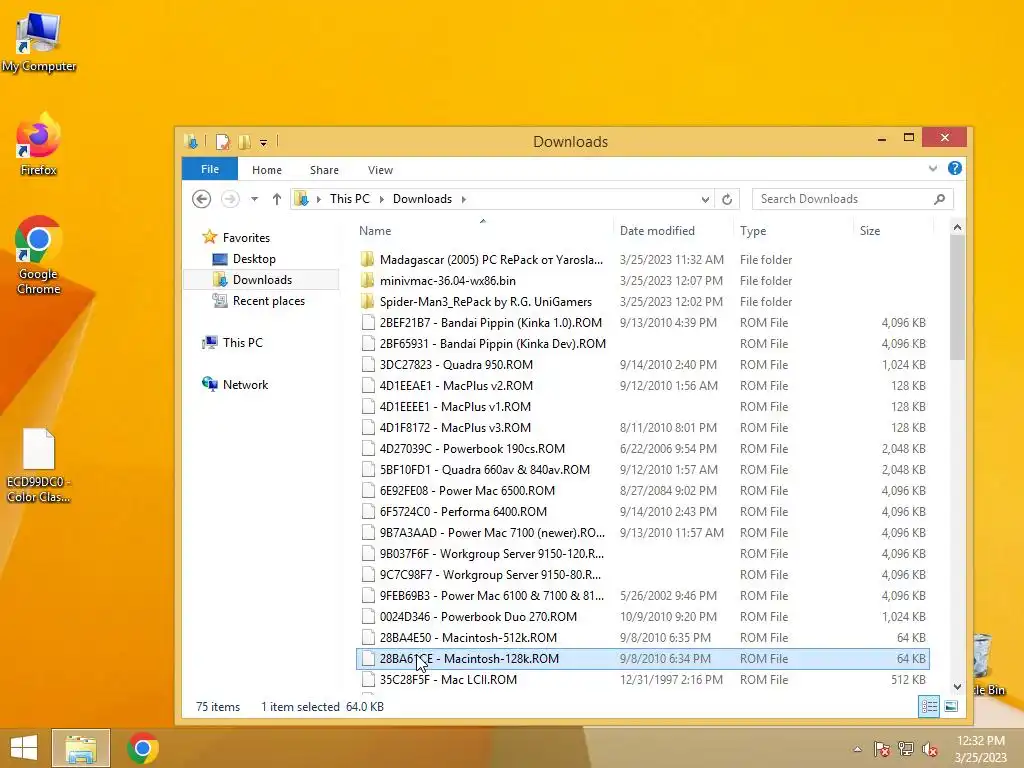The image size is (1024, 768).
Task: Select 6E92FE08 - Power Mac 6500.ROM
Action: (643, 490)
